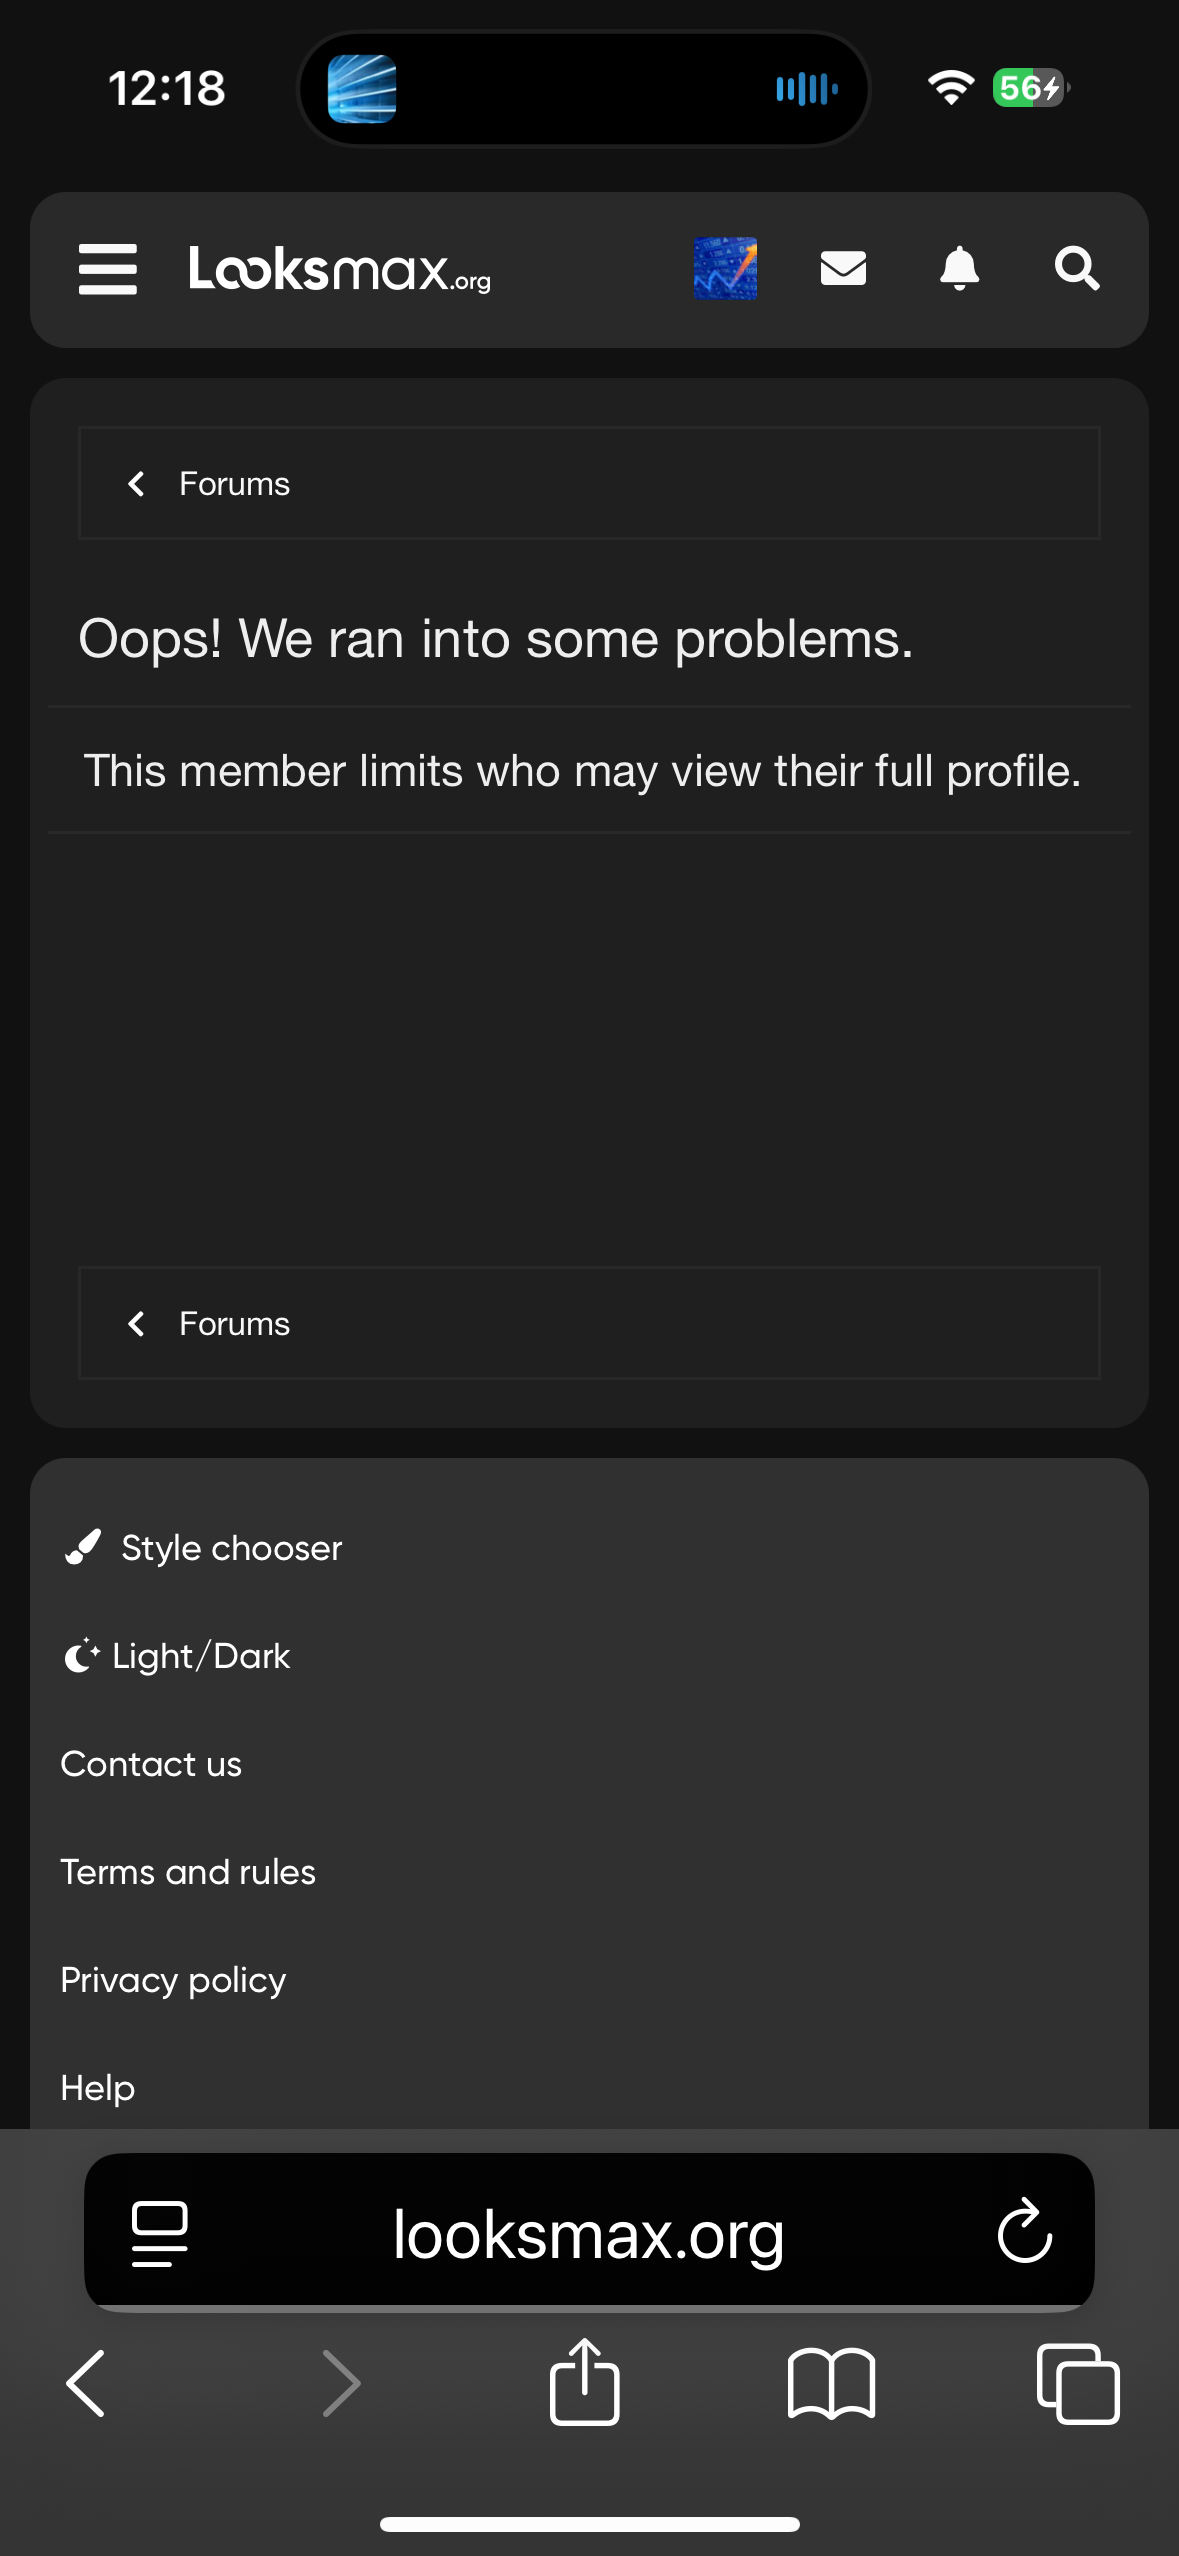Open the Style chooser

[203, 1548]
